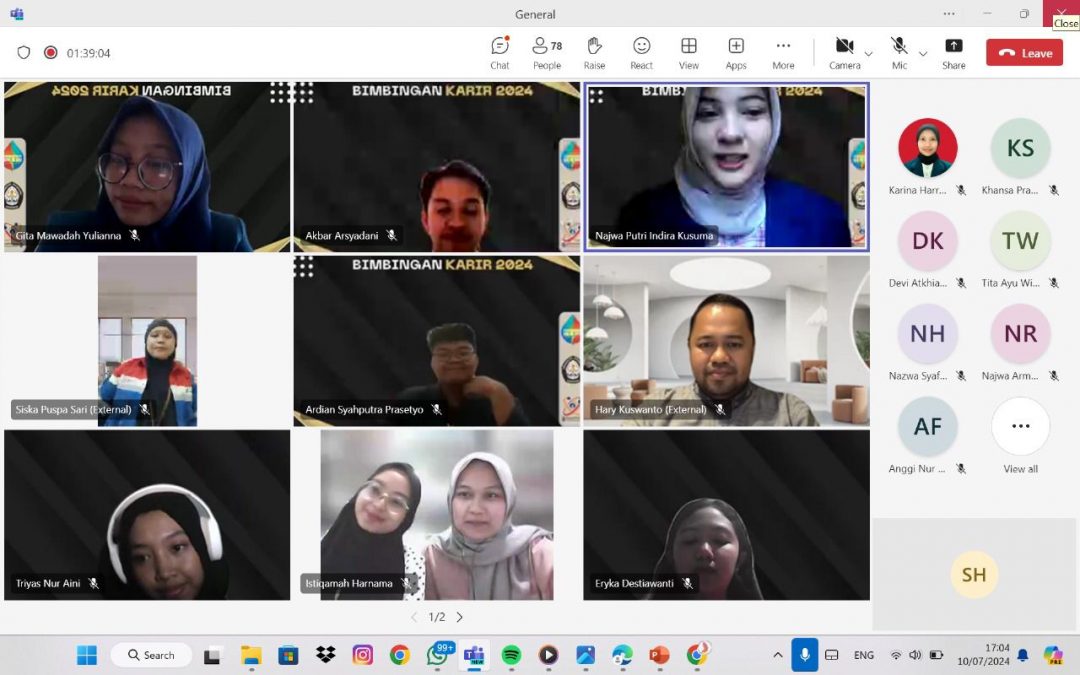This screenshot has width=1080, height=675.
Task: Unmute the Mic
Action: pyautogui.click(x=899, y=52)
